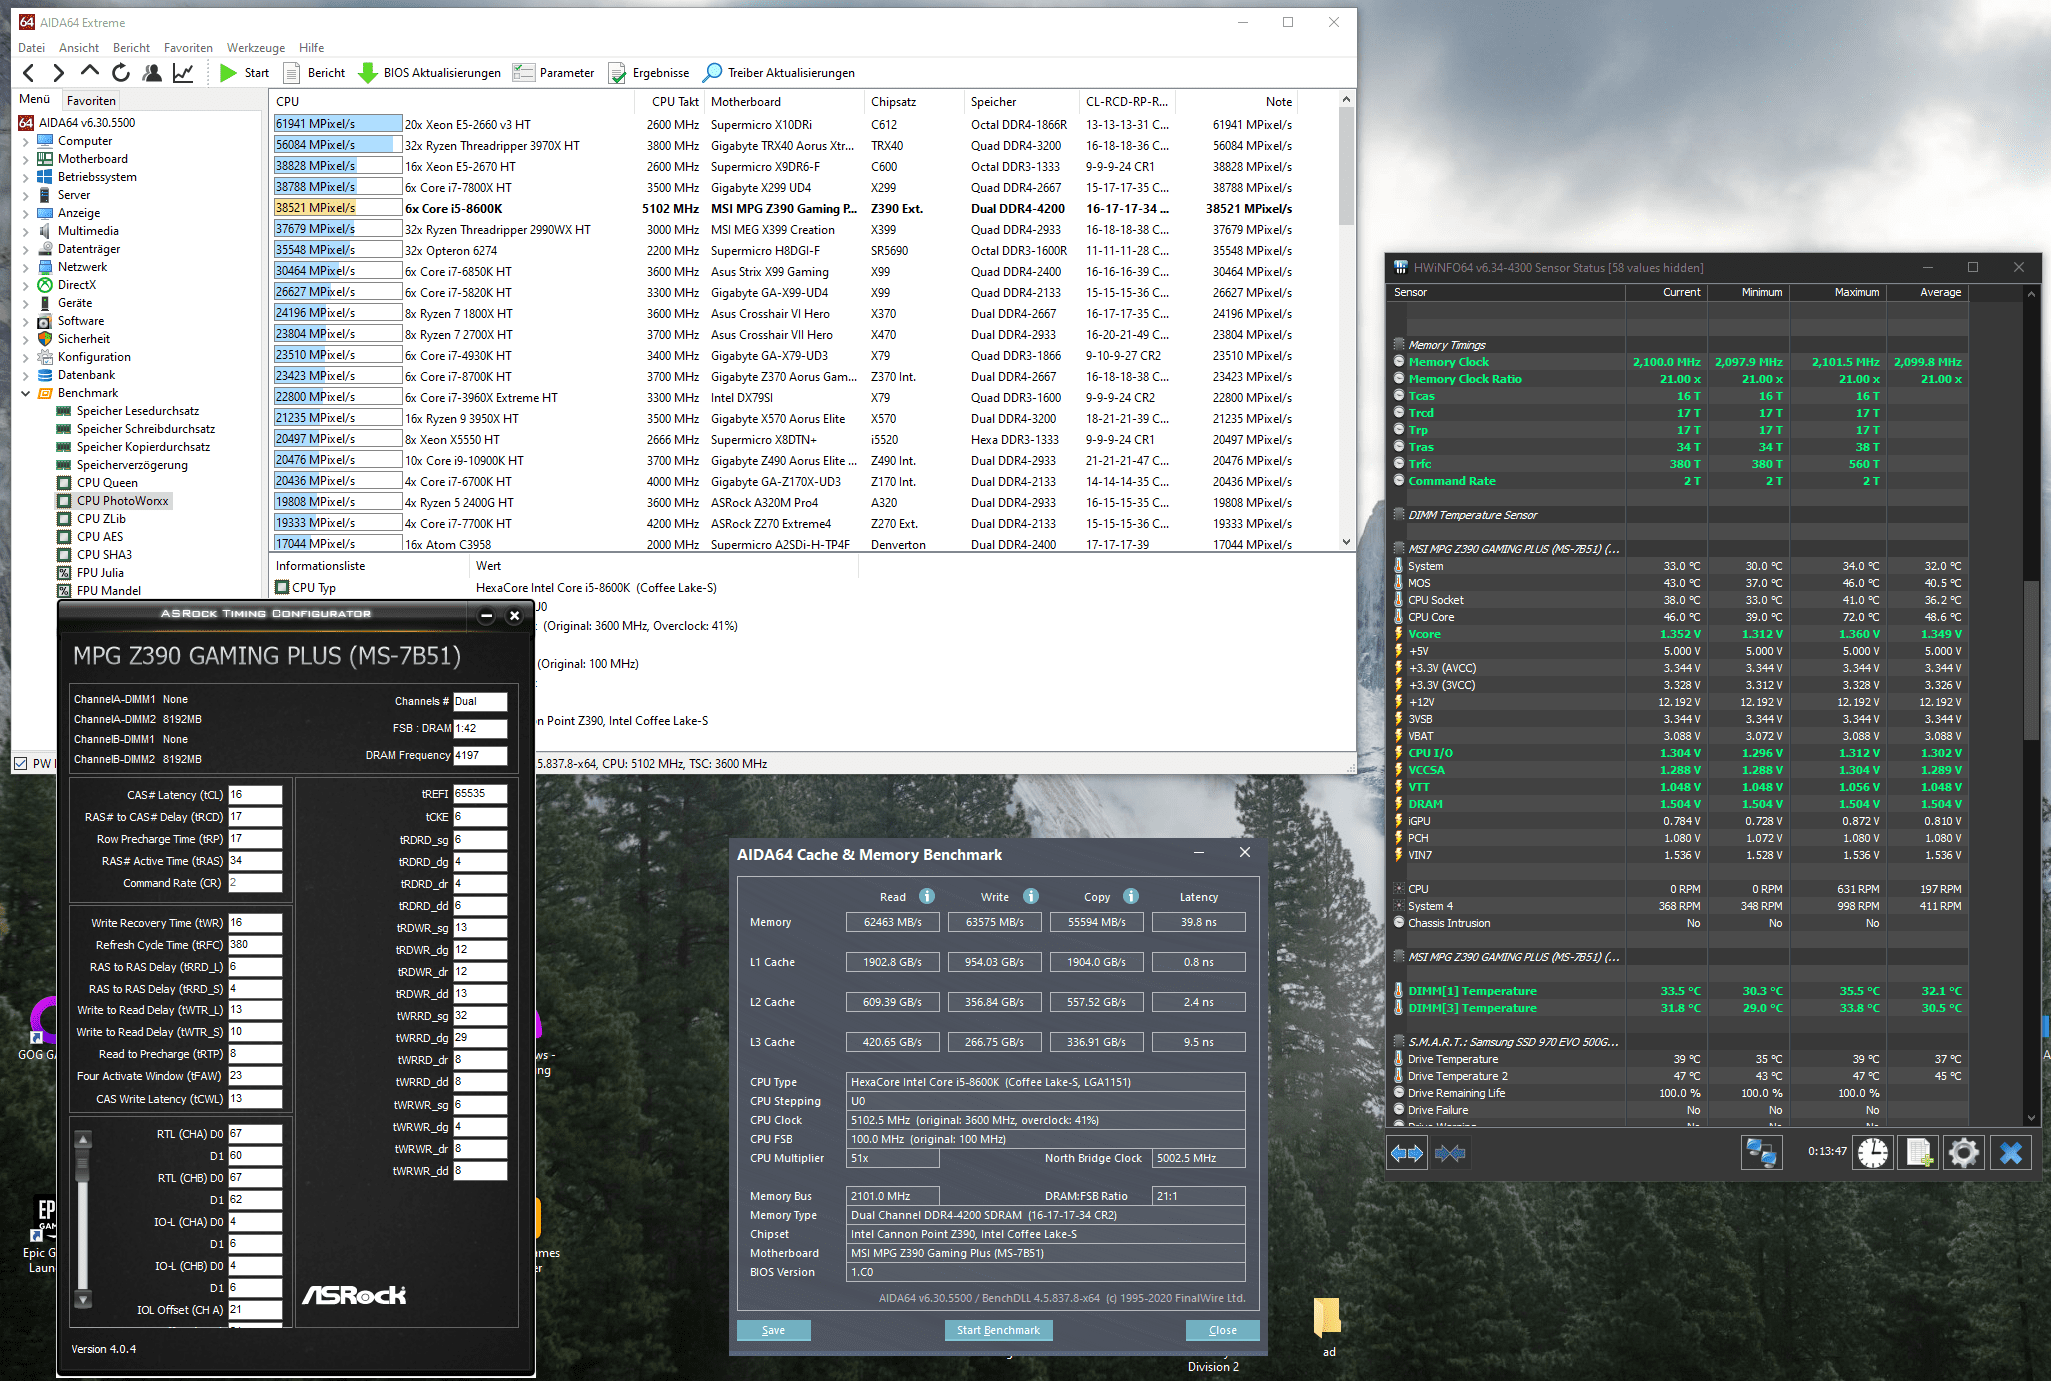Click HWiNFO blue X close sensors icon

tap(2011, 1153)
